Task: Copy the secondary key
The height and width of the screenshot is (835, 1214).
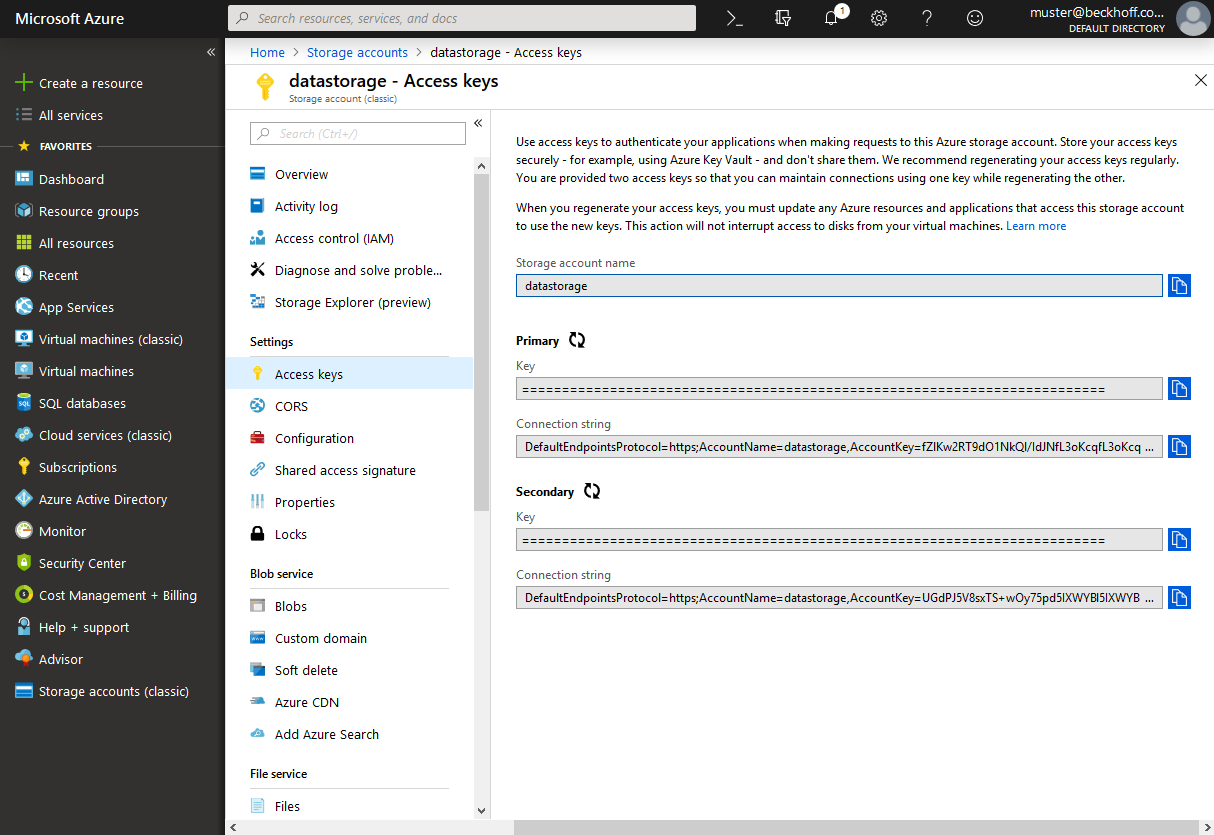Action: pyautogui.click(x=1179, y=540)
